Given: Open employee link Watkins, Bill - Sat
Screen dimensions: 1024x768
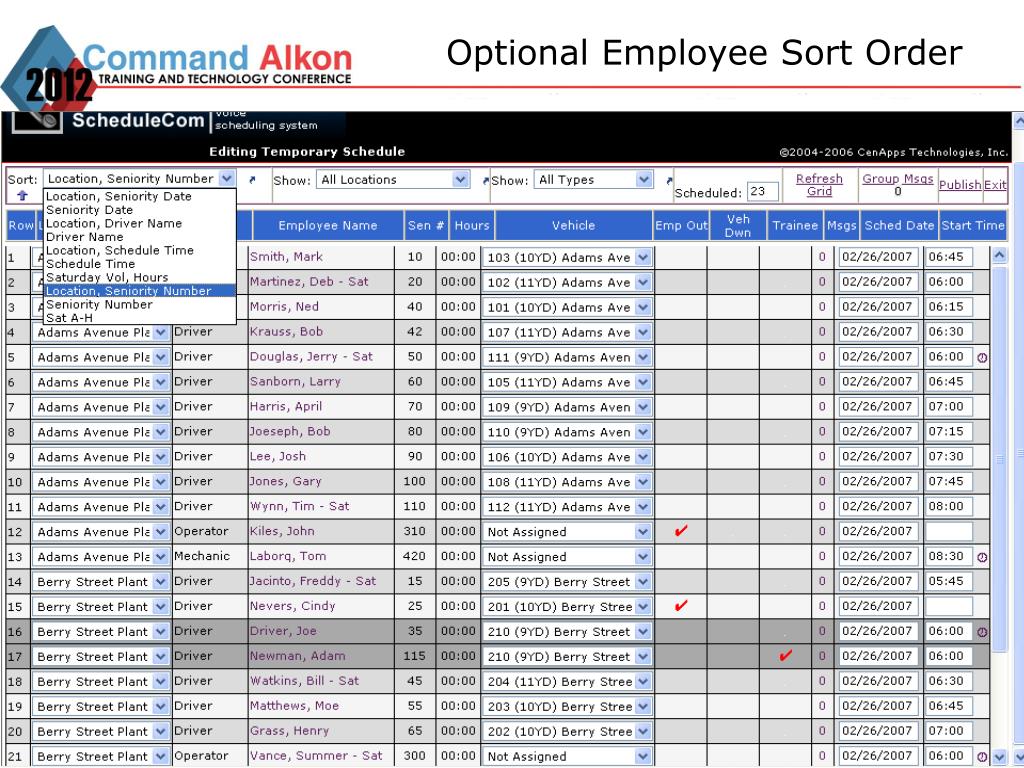Looking at the screenshot, I should click(304, 680).
